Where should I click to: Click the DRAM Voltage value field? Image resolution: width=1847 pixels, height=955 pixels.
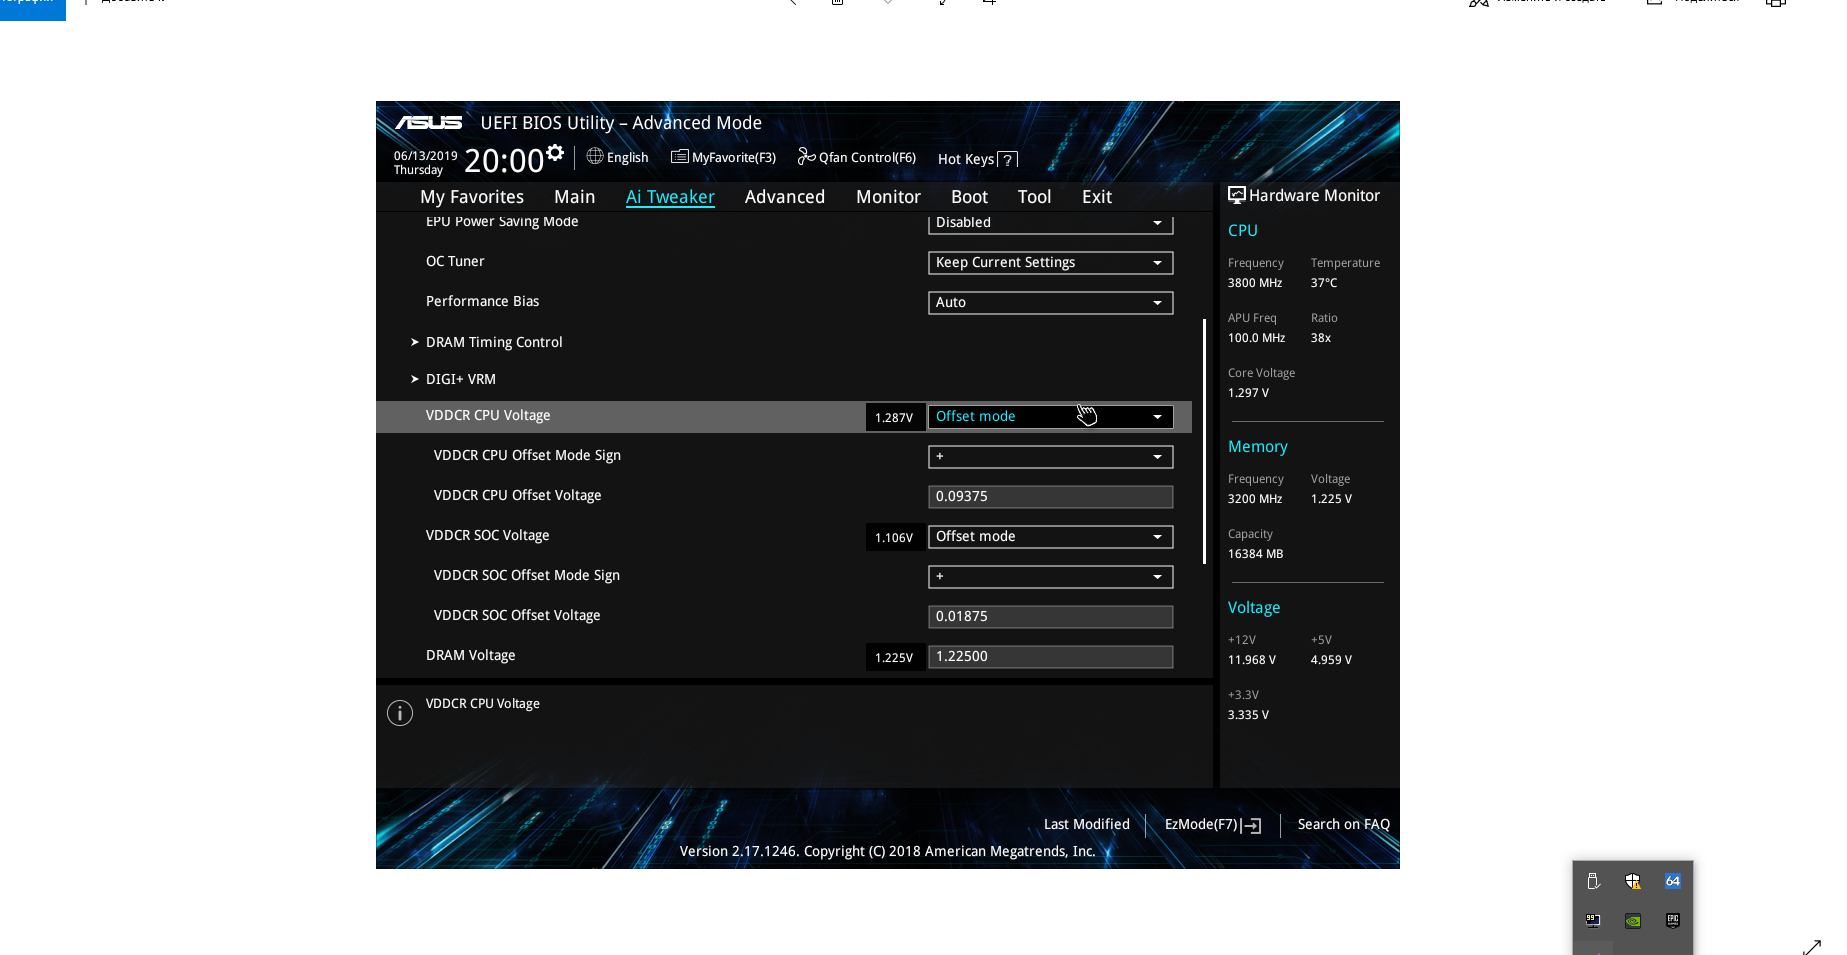(1051, 657)
